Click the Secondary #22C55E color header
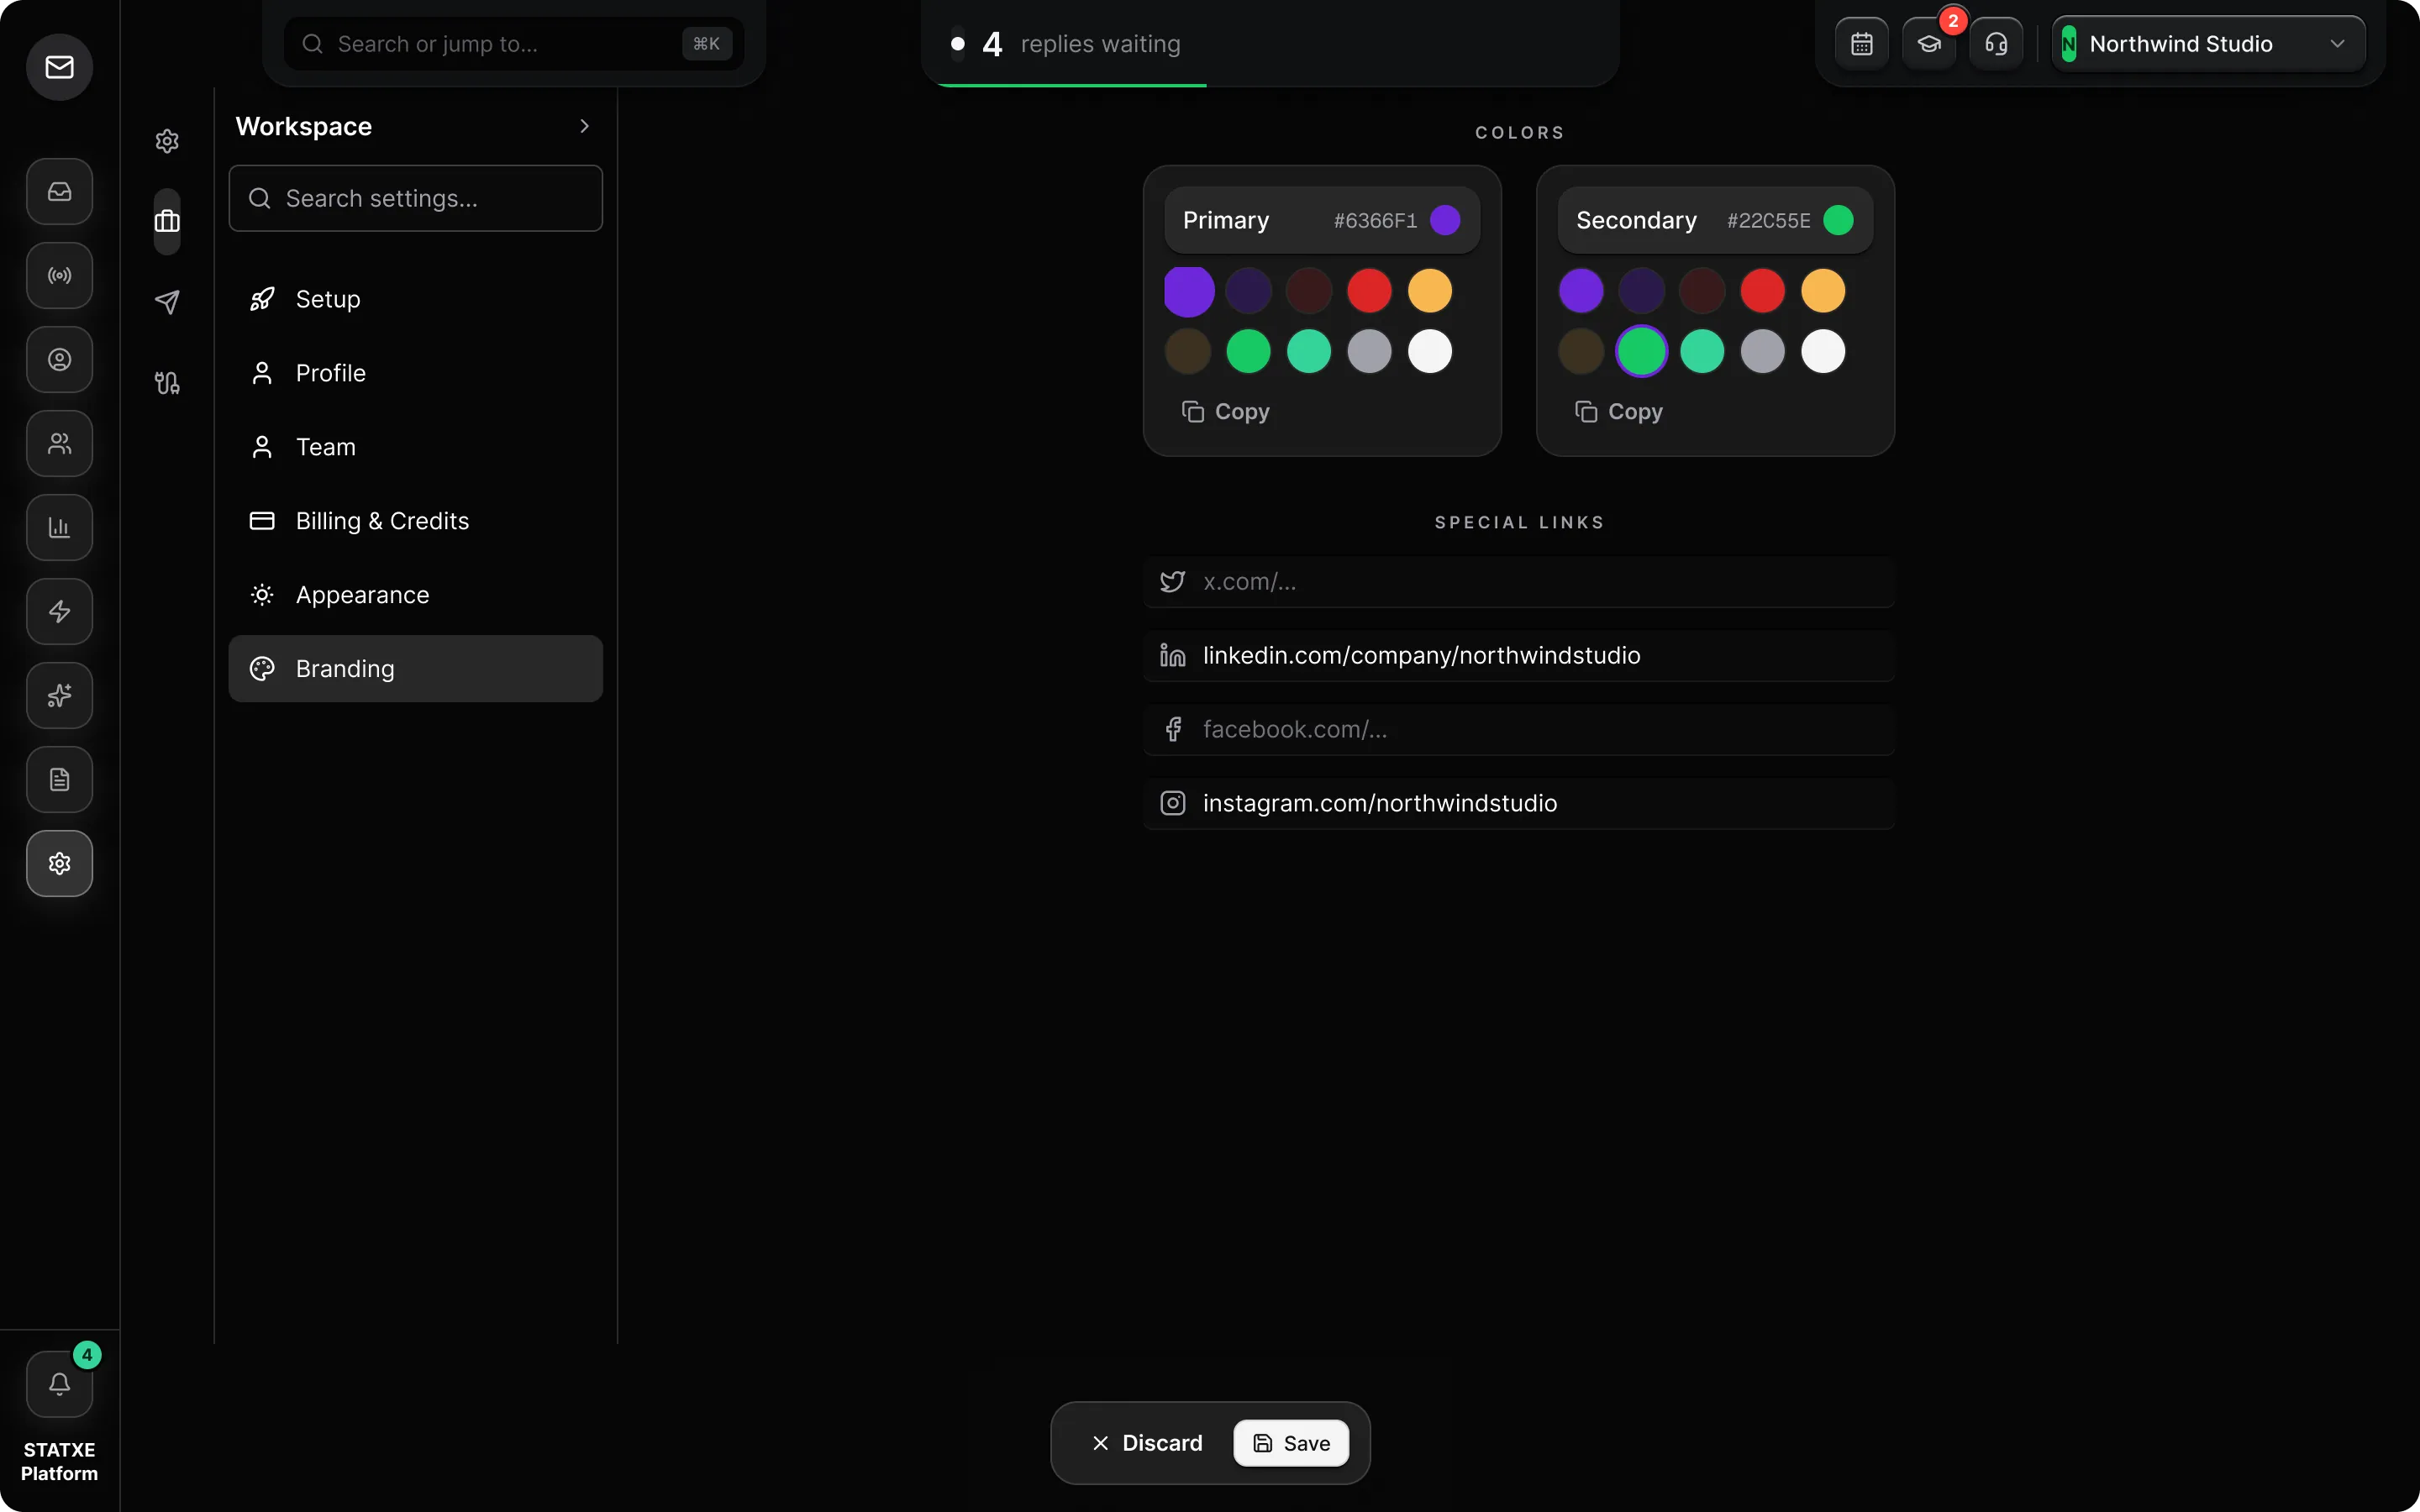The height and width of the screenshot is (1512, 2420). click(x=1715, y=220)
